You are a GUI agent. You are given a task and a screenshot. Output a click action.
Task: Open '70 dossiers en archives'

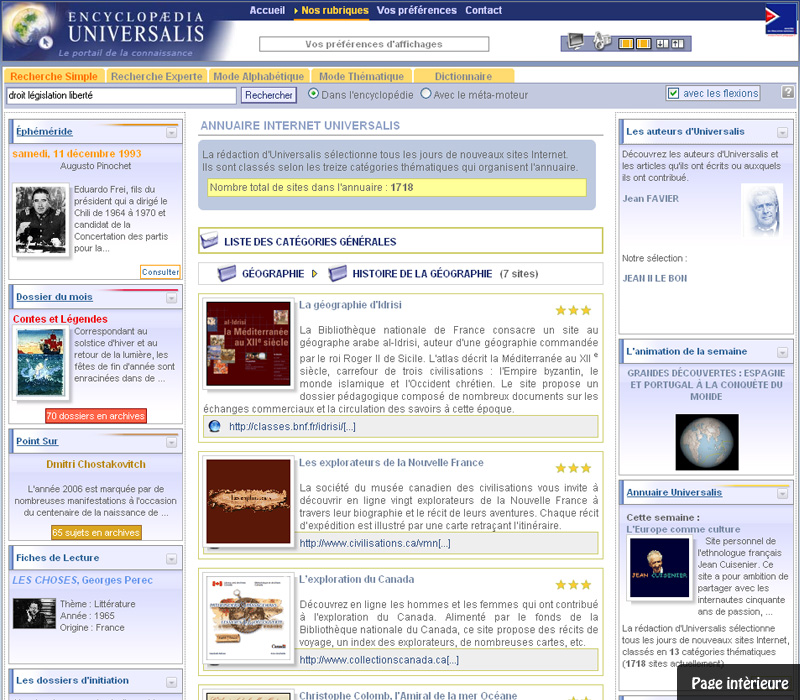pyautogui.click(x=95, y=416)
